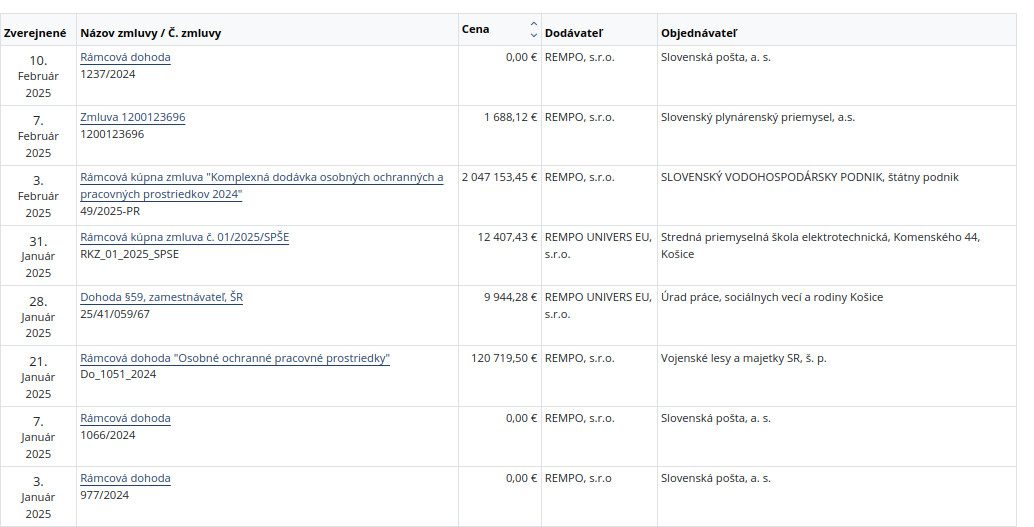The height and width of the screenshot is (527, 1034).
Task: Click the Zverejnené column header
Action: [35, 33]
